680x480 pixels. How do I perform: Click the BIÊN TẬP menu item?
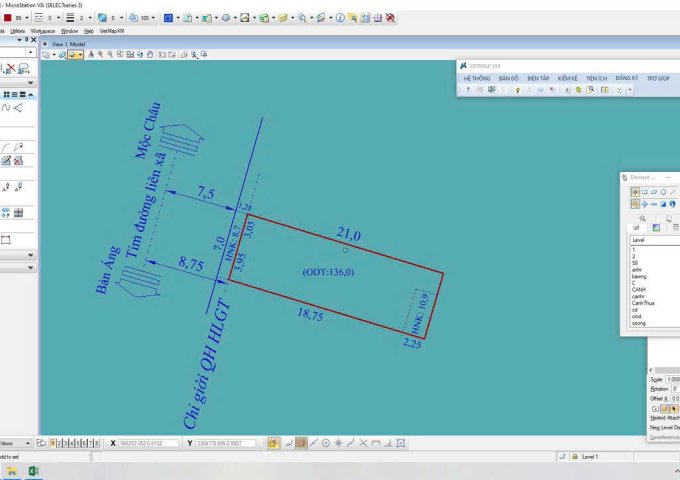[x=538, y=77]
